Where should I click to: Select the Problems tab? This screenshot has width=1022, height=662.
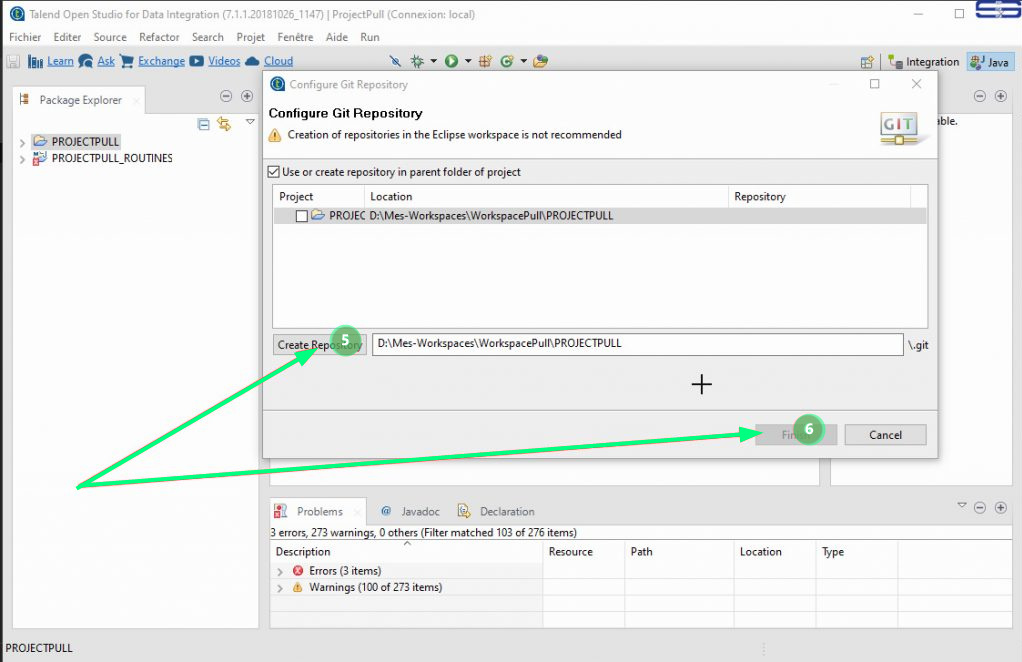[318, 511]
